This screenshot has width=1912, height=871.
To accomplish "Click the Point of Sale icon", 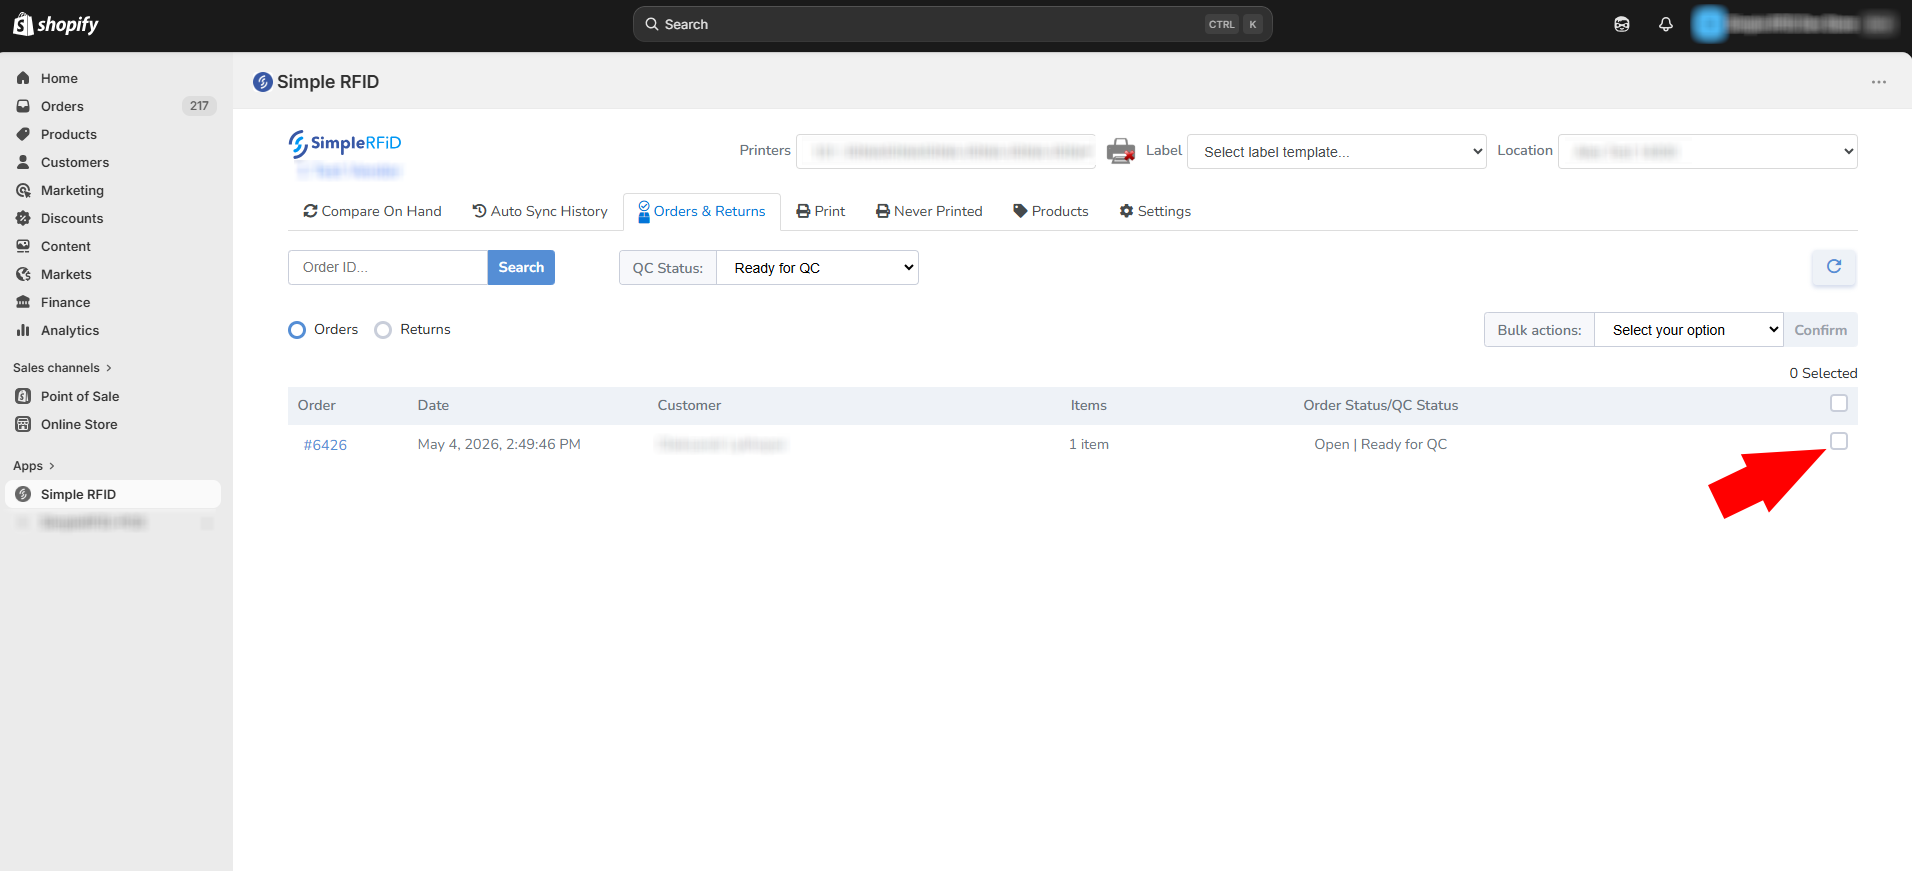I will 23,396.
